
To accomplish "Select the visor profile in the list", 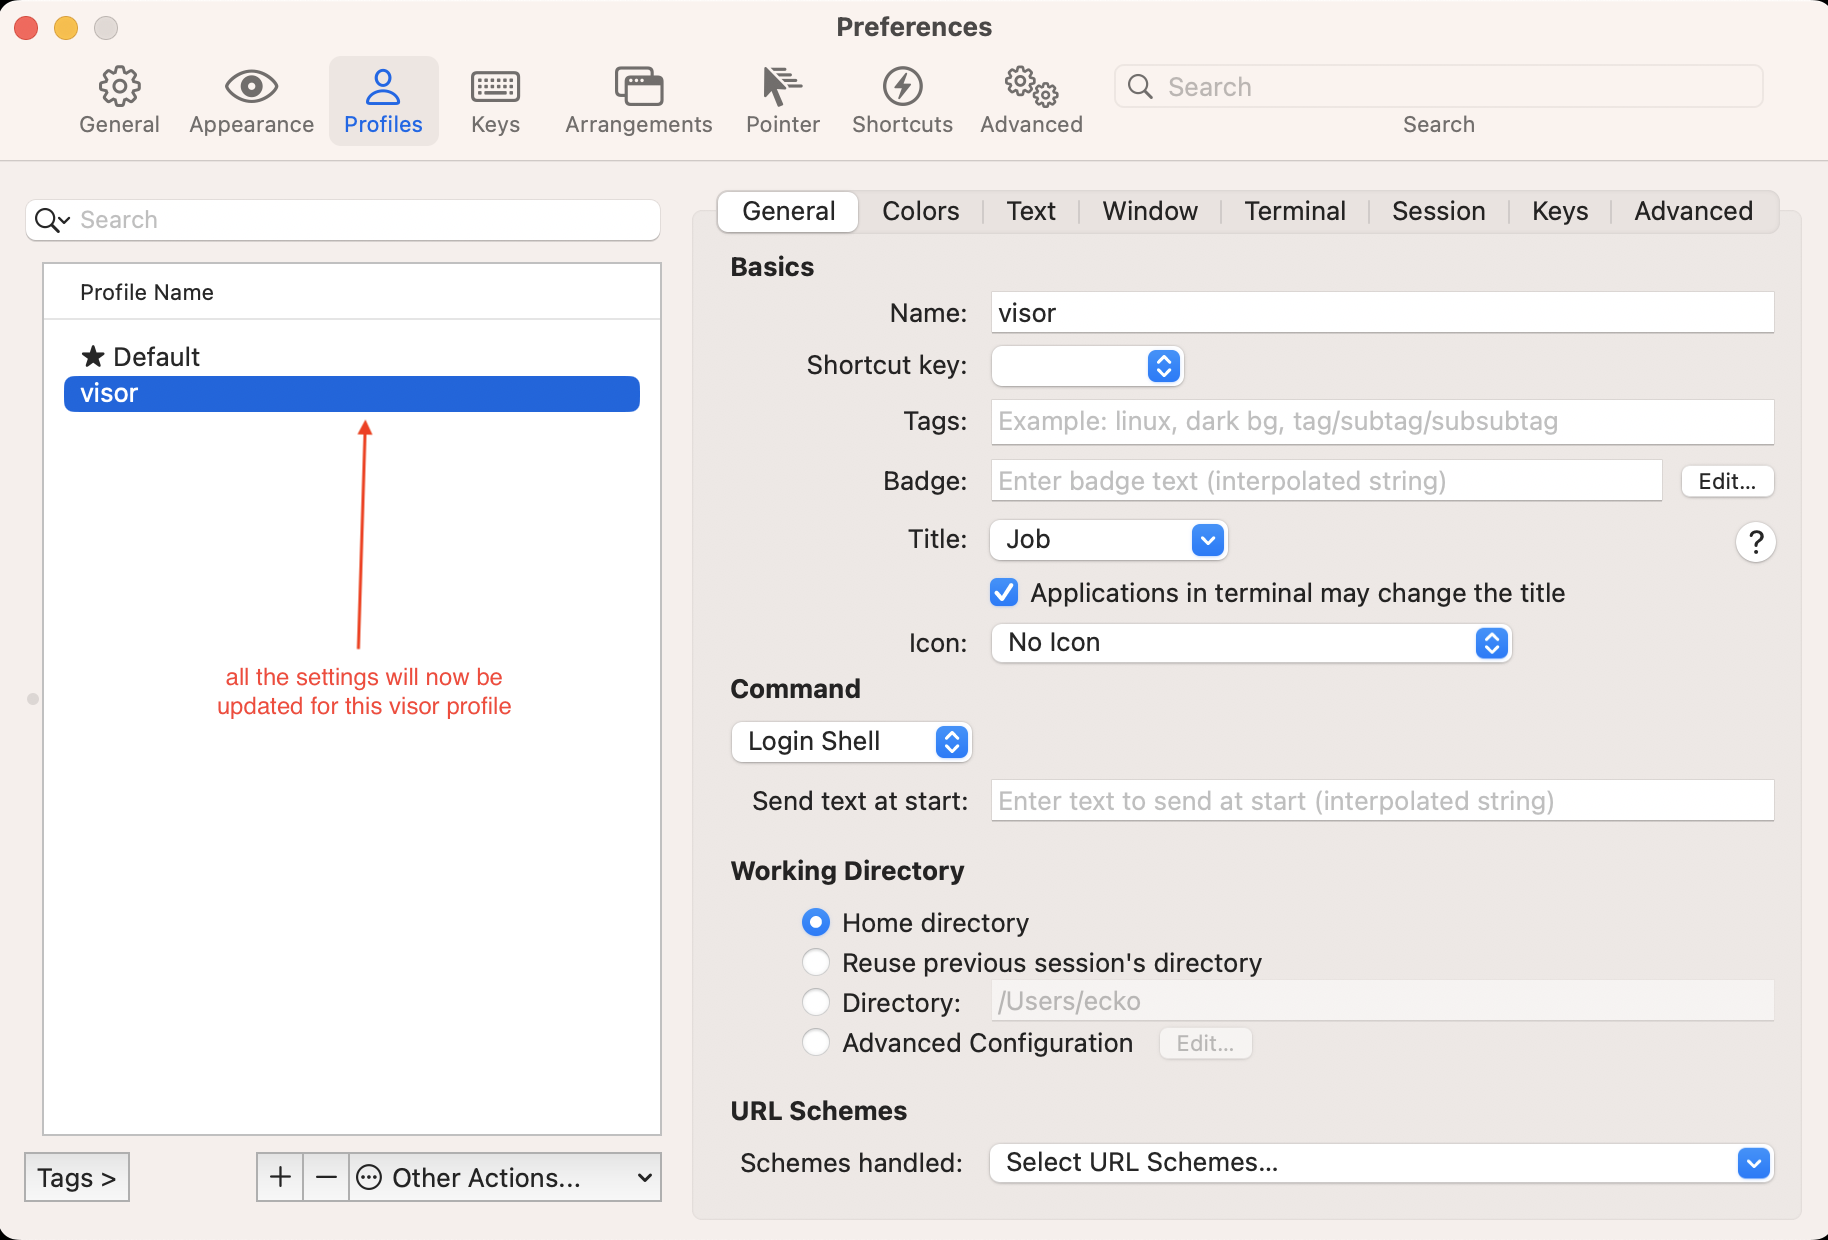I will click(352, 394).
